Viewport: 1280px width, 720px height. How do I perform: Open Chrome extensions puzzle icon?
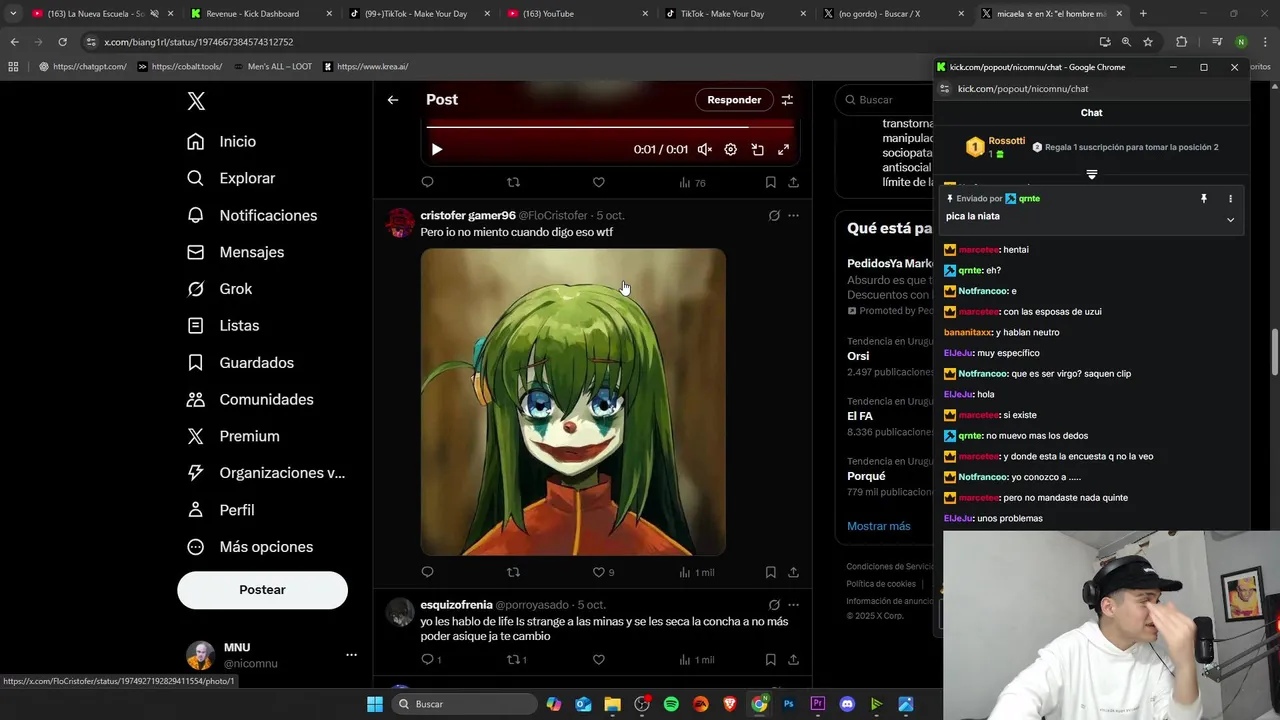(1181, 42)
